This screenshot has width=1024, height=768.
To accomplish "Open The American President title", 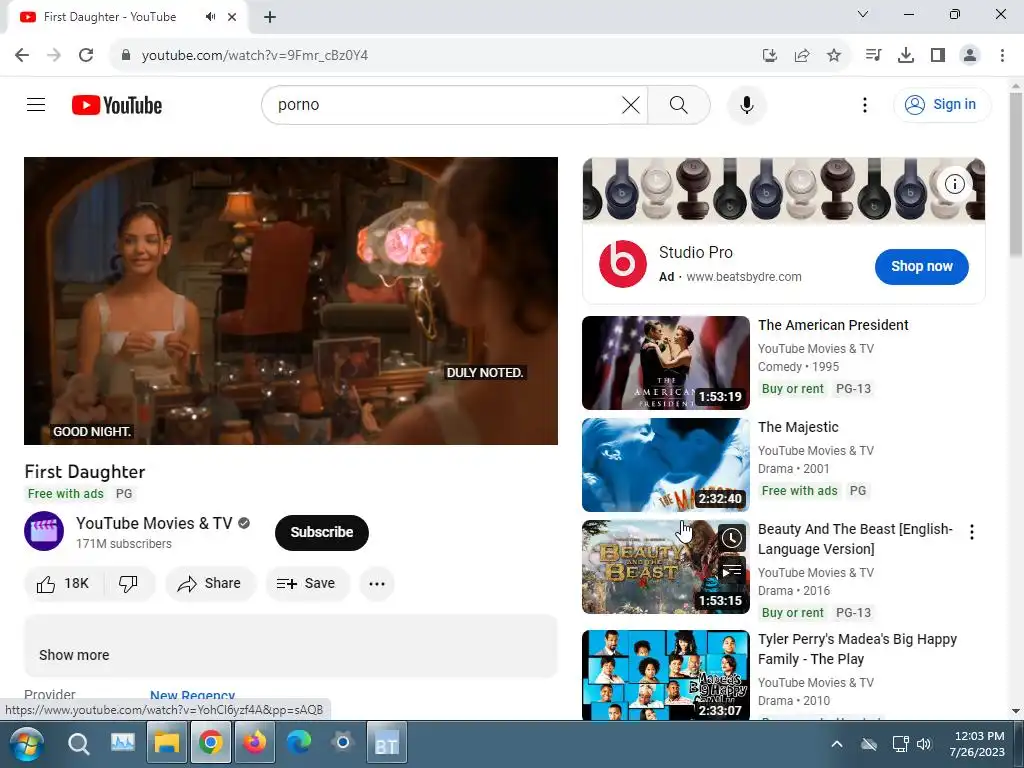I will pos(833,325).
